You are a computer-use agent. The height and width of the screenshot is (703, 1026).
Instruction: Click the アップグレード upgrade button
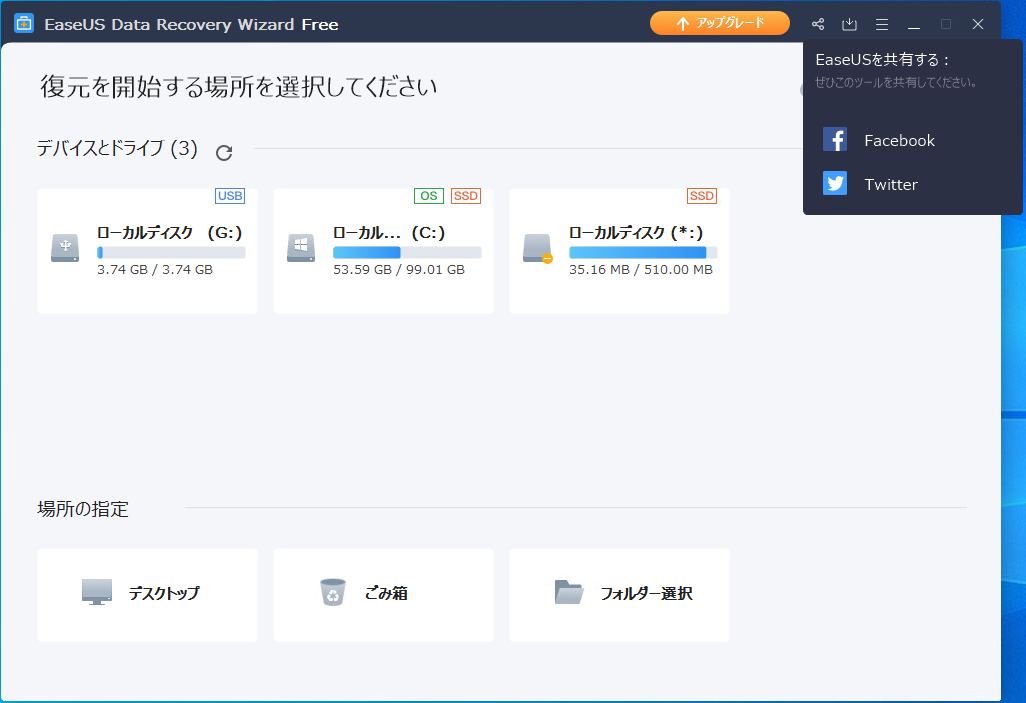[x=720, y=23]
